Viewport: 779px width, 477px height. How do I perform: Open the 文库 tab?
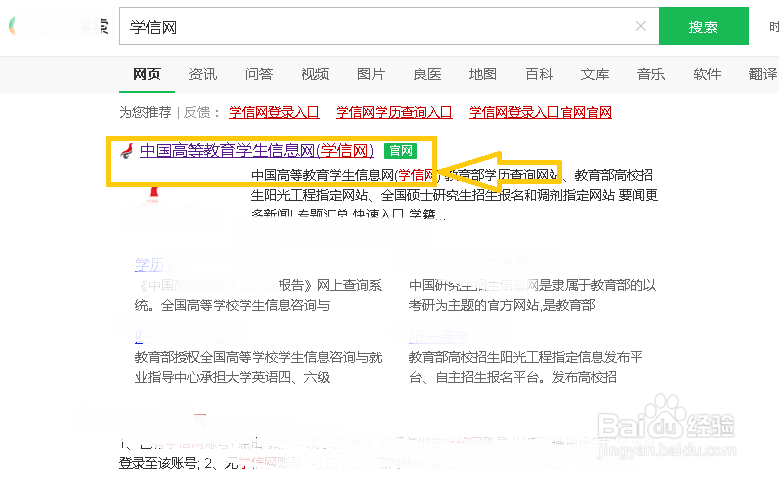(x=595, y=74)
